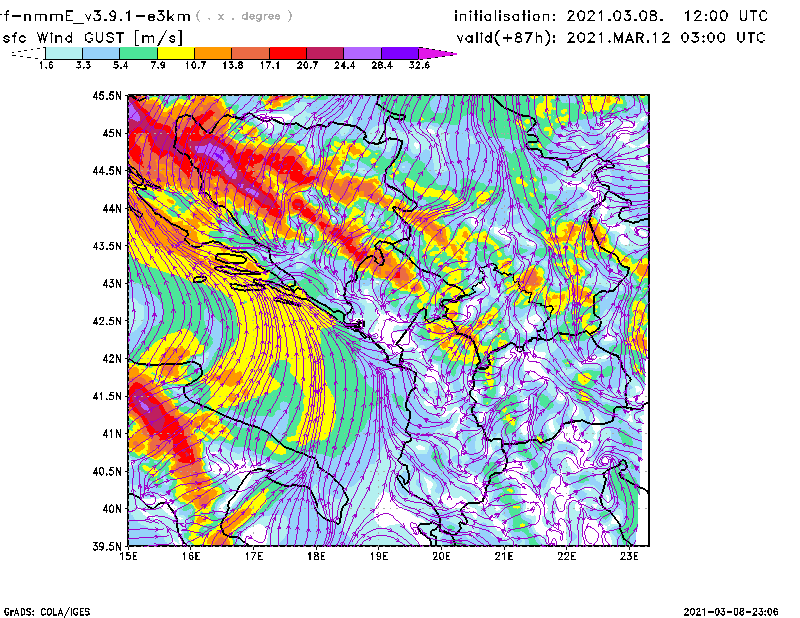
Task: Click the latitude label 41N
Action: [x=112, y=434]
